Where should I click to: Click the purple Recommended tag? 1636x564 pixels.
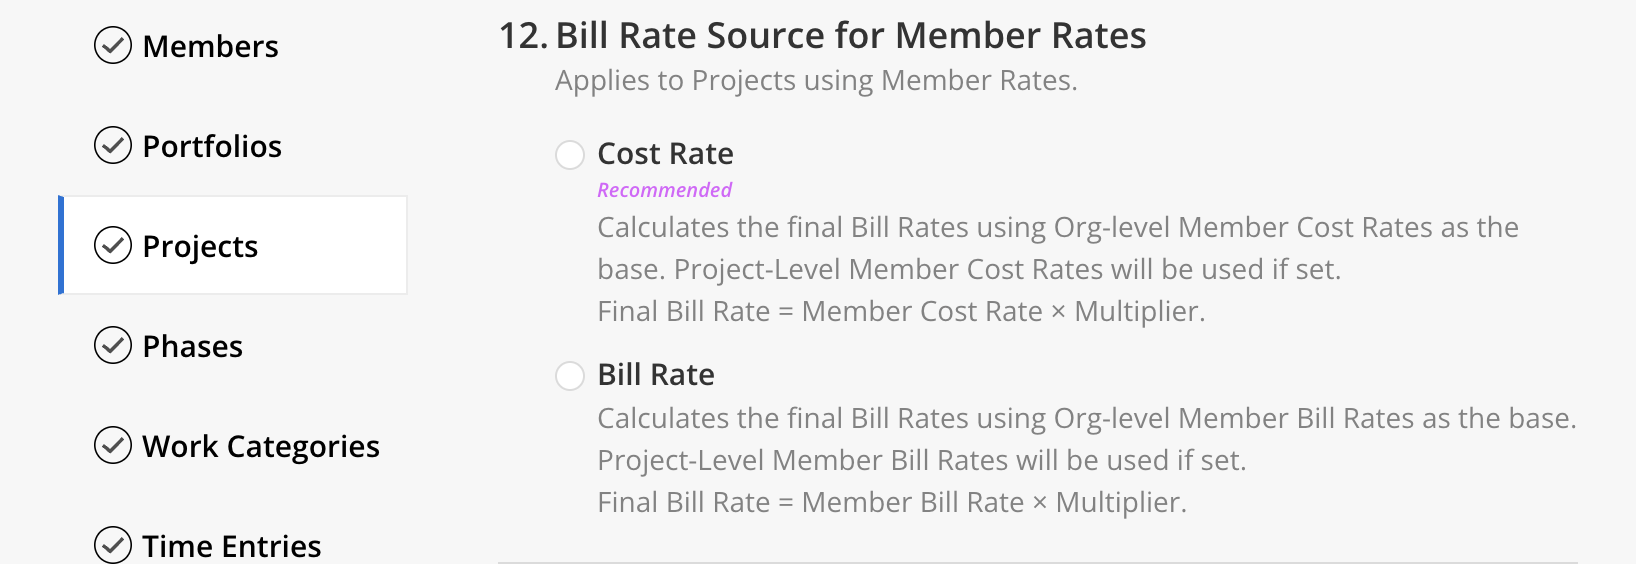click(665, 190)
